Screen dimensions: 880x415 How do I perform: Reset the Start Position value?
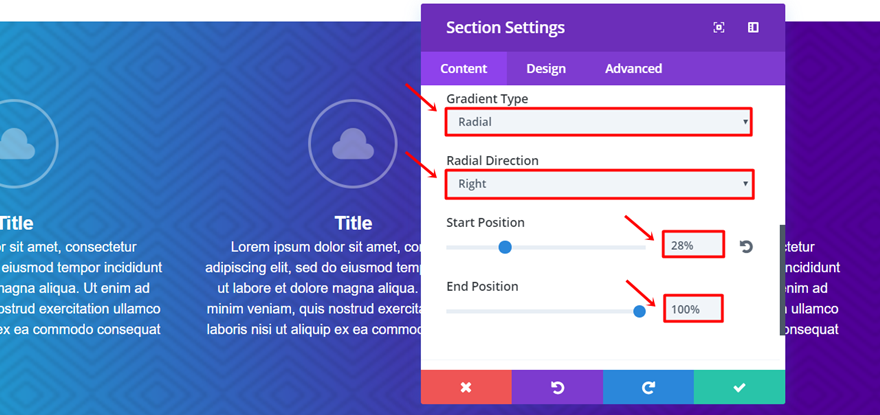point(746,246)
